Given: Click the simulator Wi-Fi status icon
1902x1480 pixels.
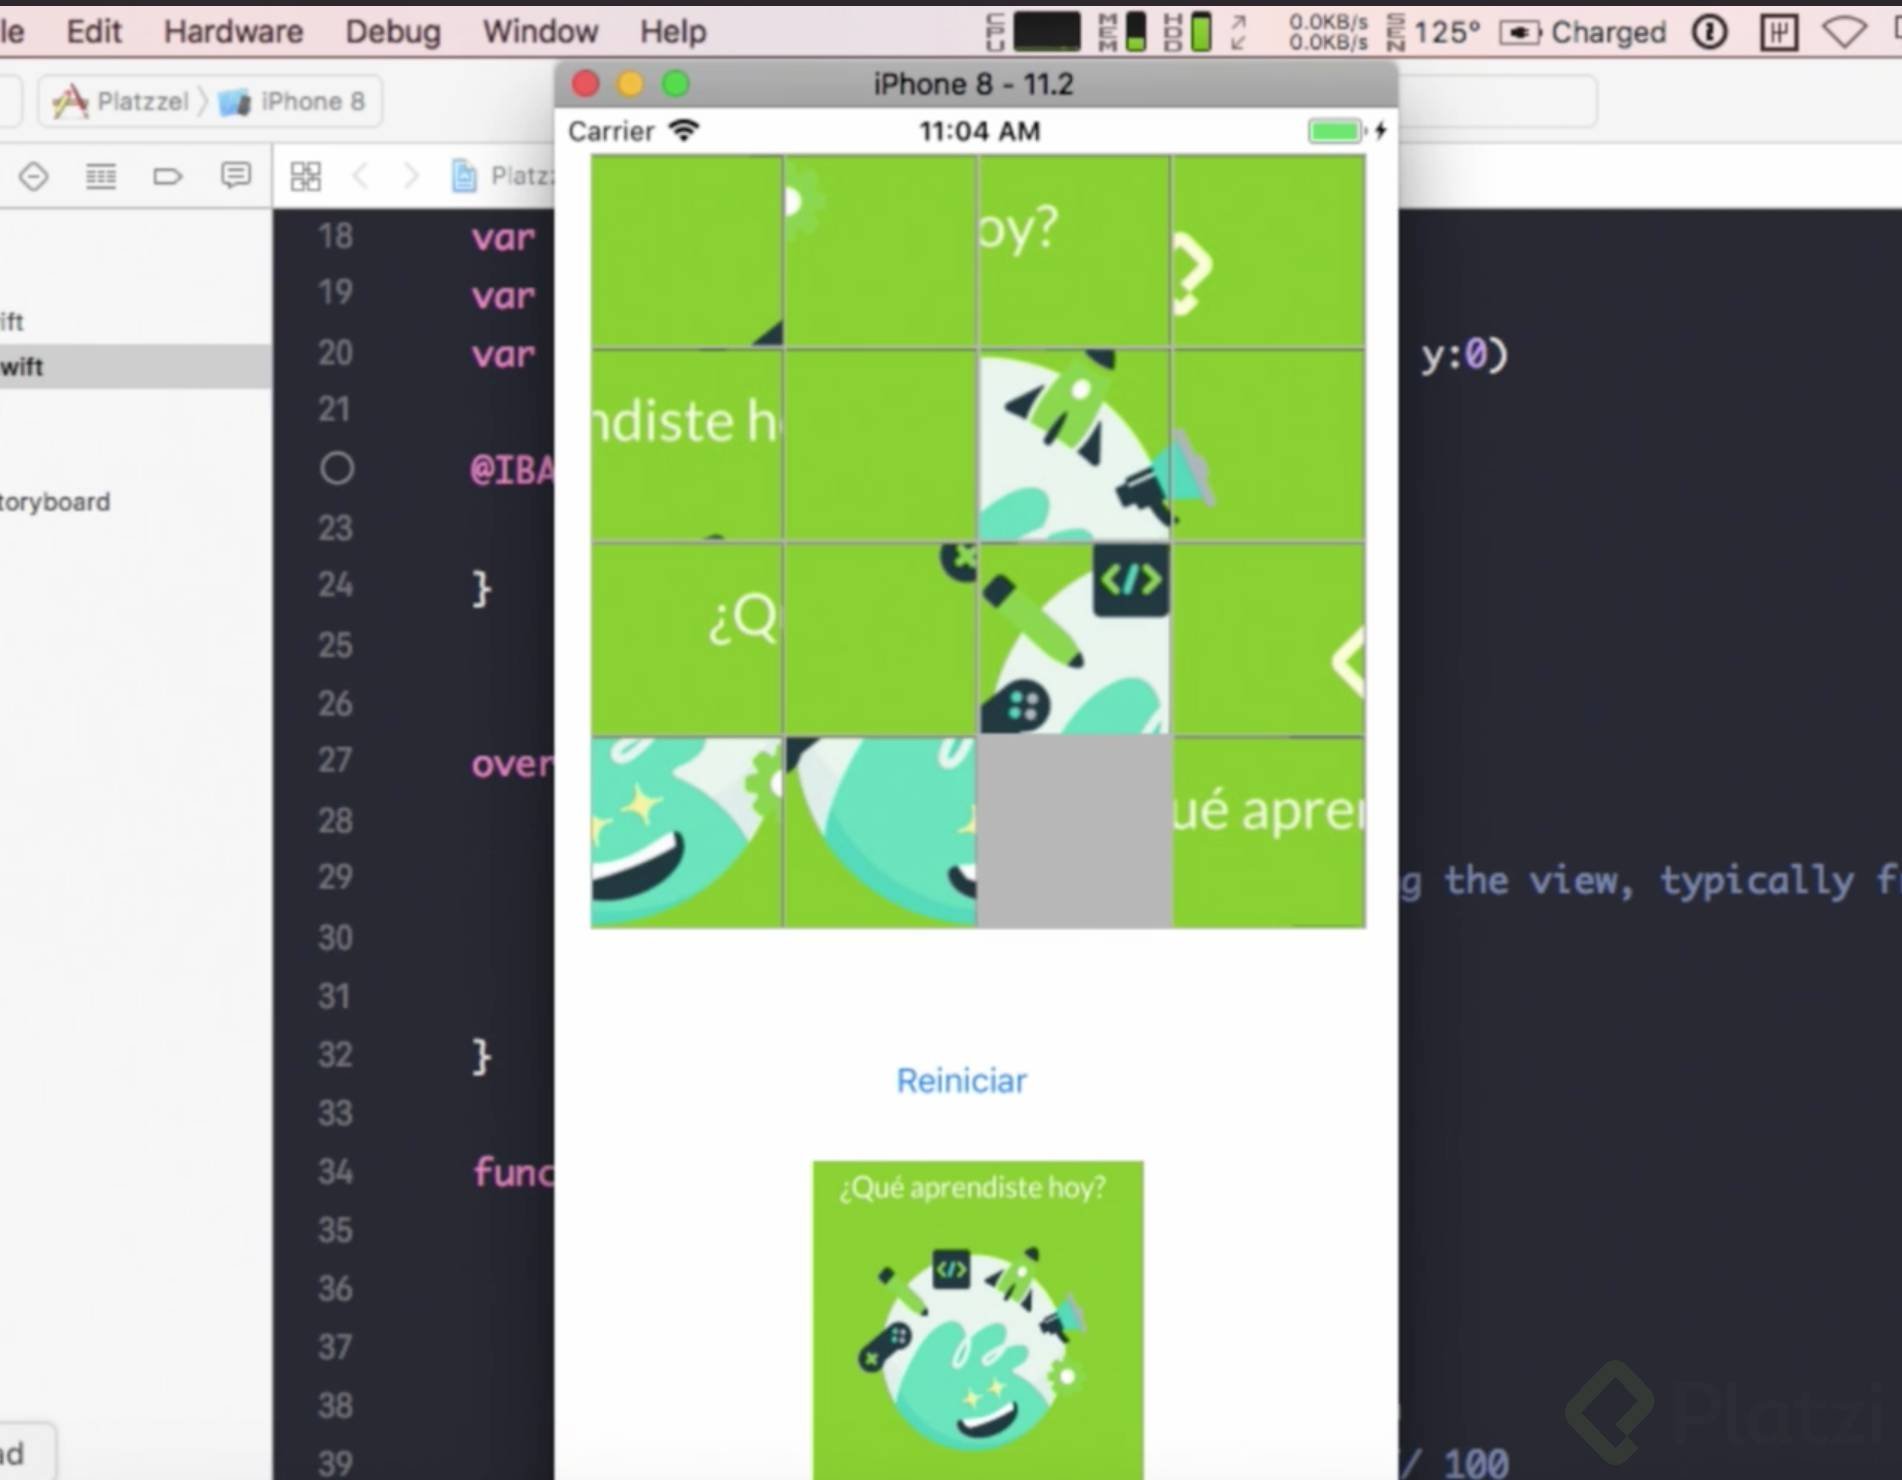Looking at the screenshot, I should point(684,131).
